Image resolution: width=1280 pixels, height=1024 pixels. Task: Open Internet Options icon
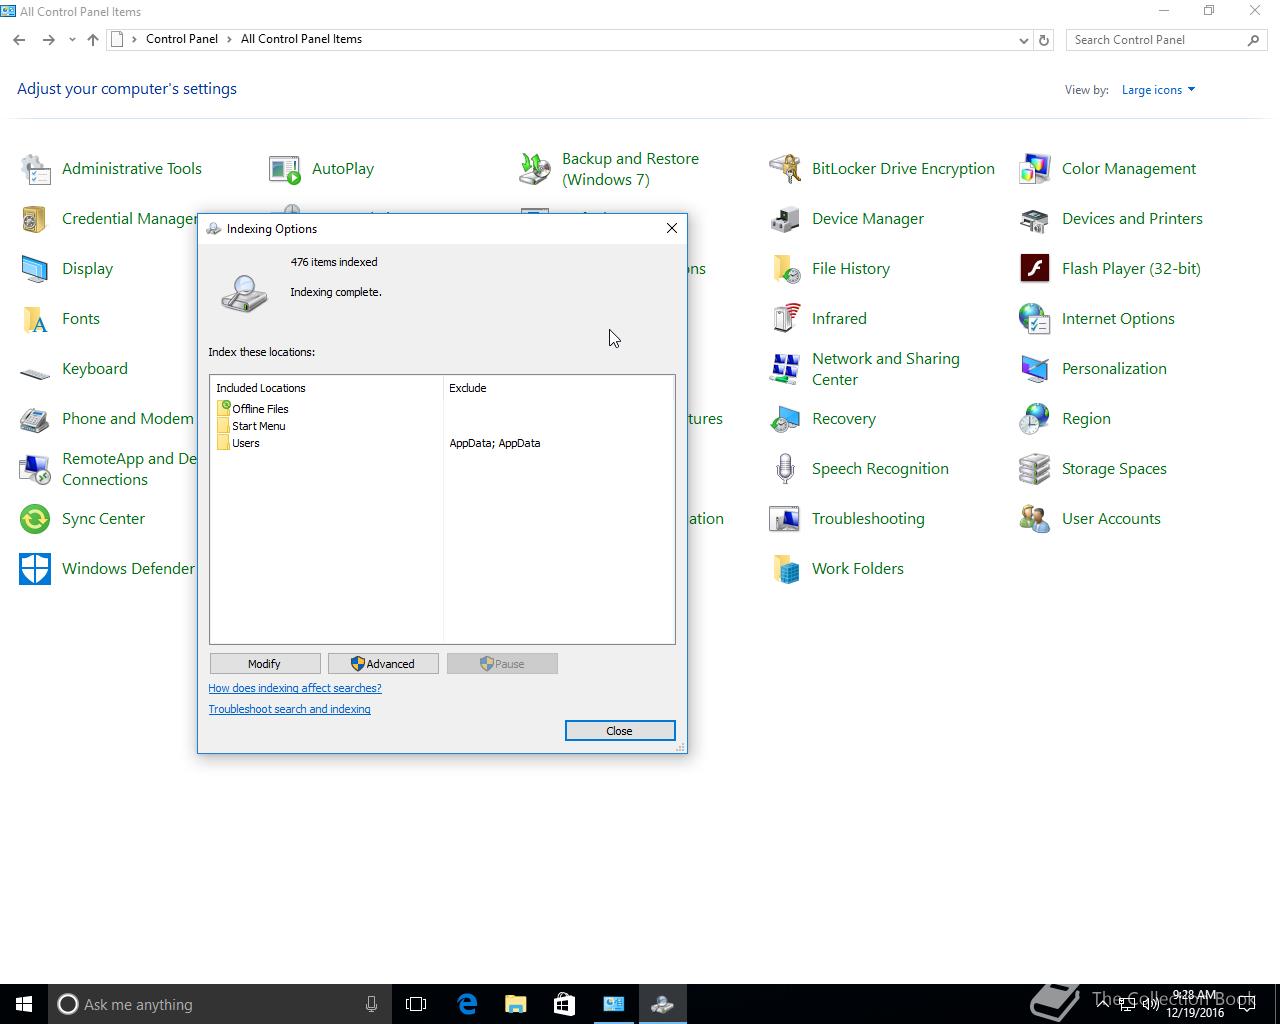click(1035, 319)
